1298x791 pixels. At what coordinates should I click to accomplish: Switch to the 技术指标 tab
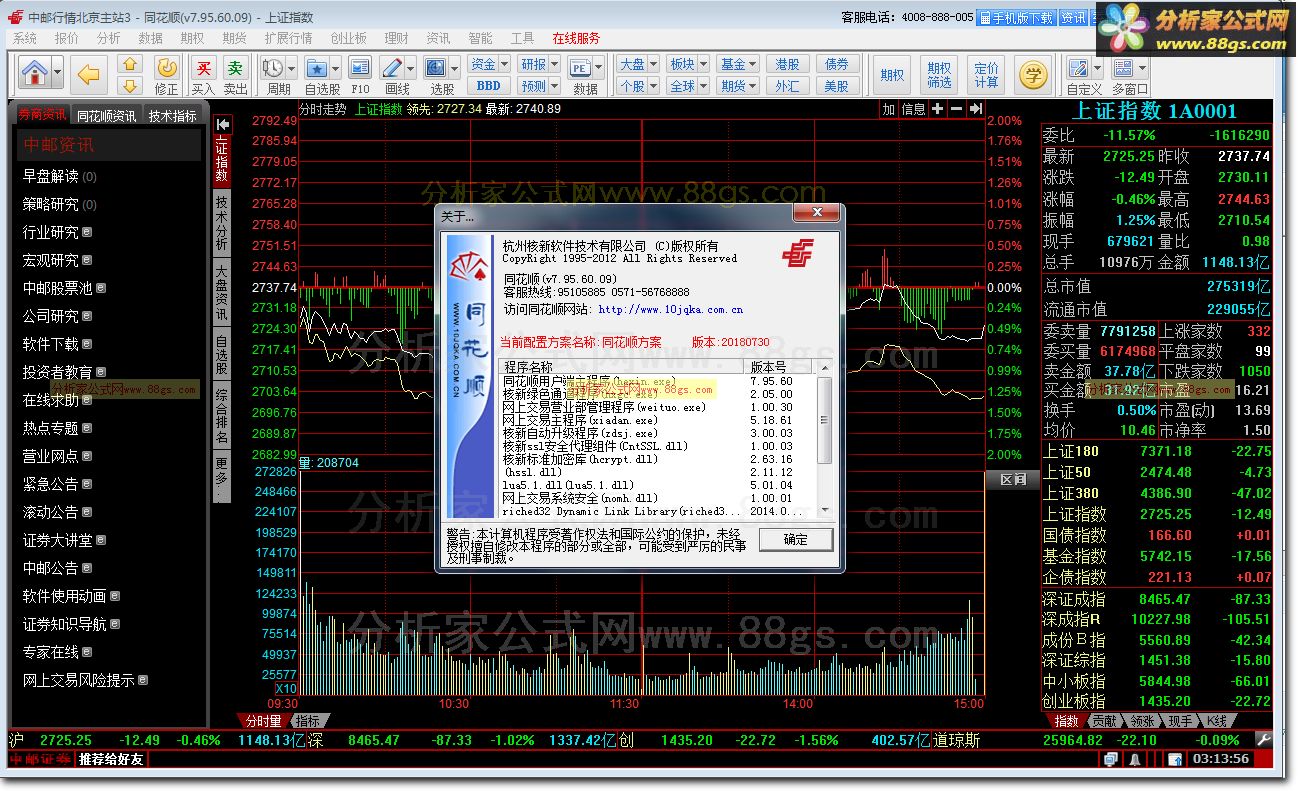[x=172, y=116]
